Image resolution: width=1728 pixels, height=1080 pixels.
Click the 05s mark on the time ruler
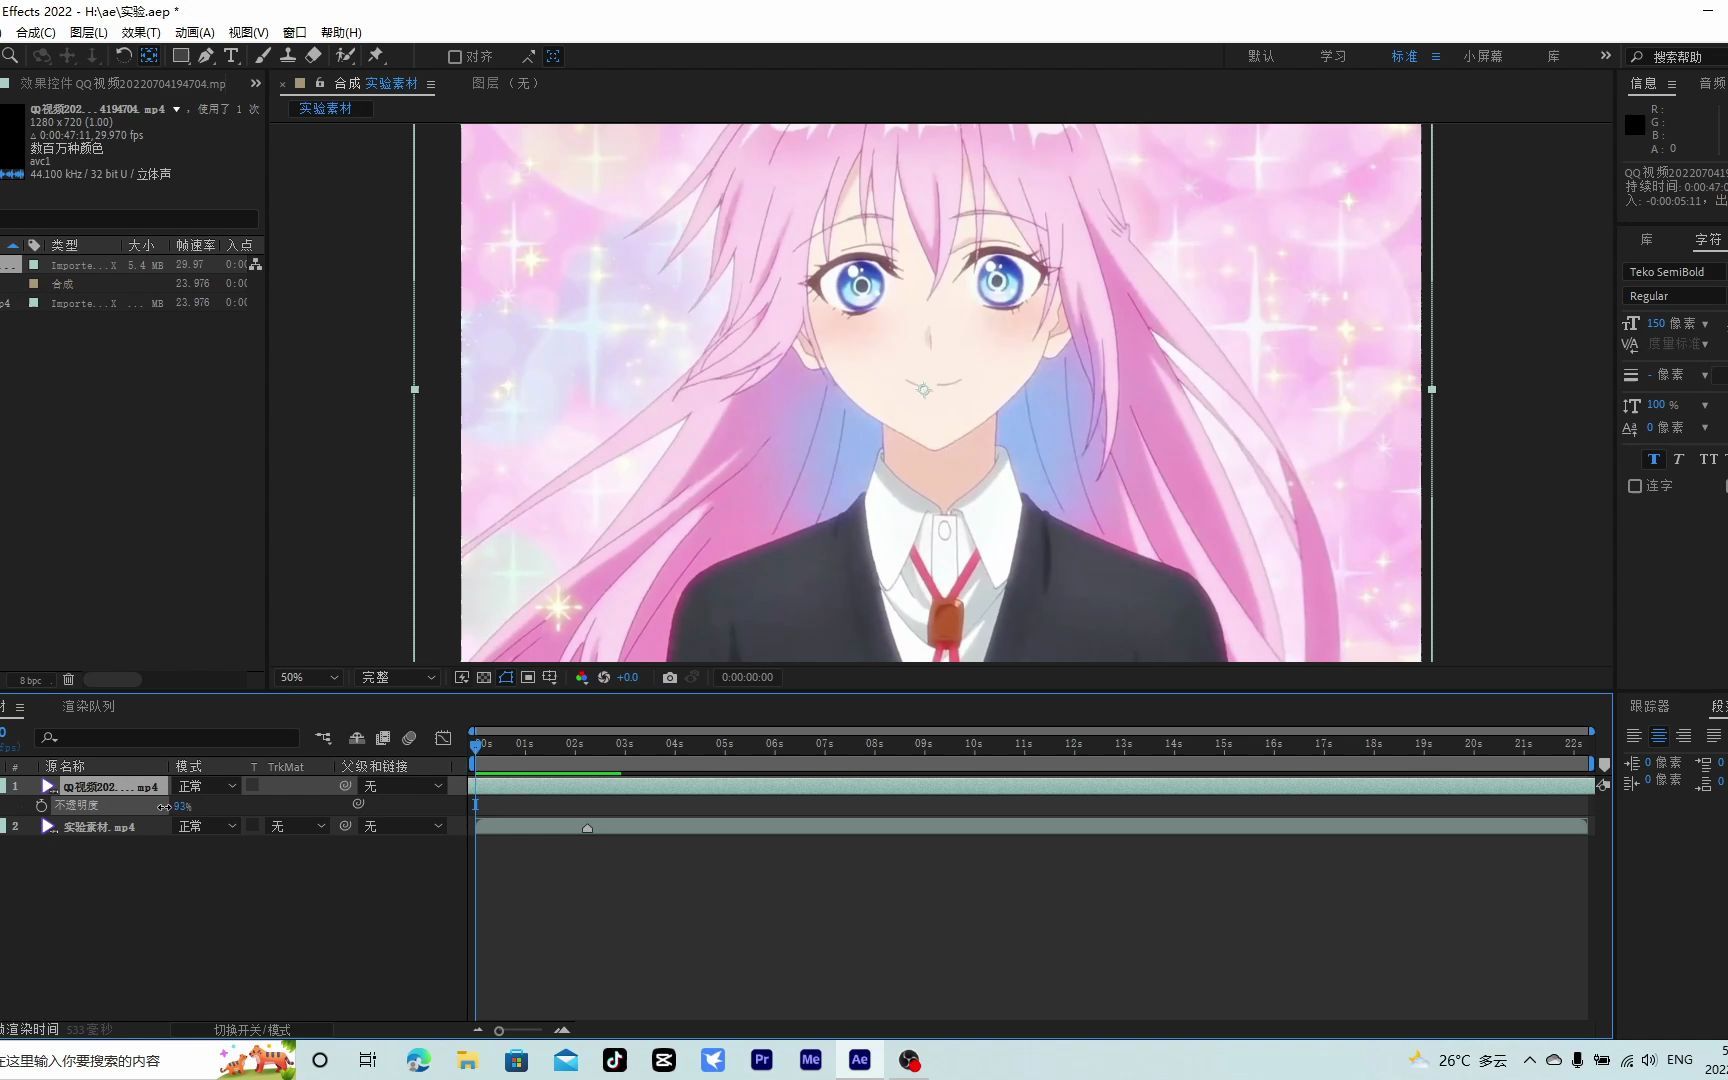pyautogui.click(x=725, y=743)
